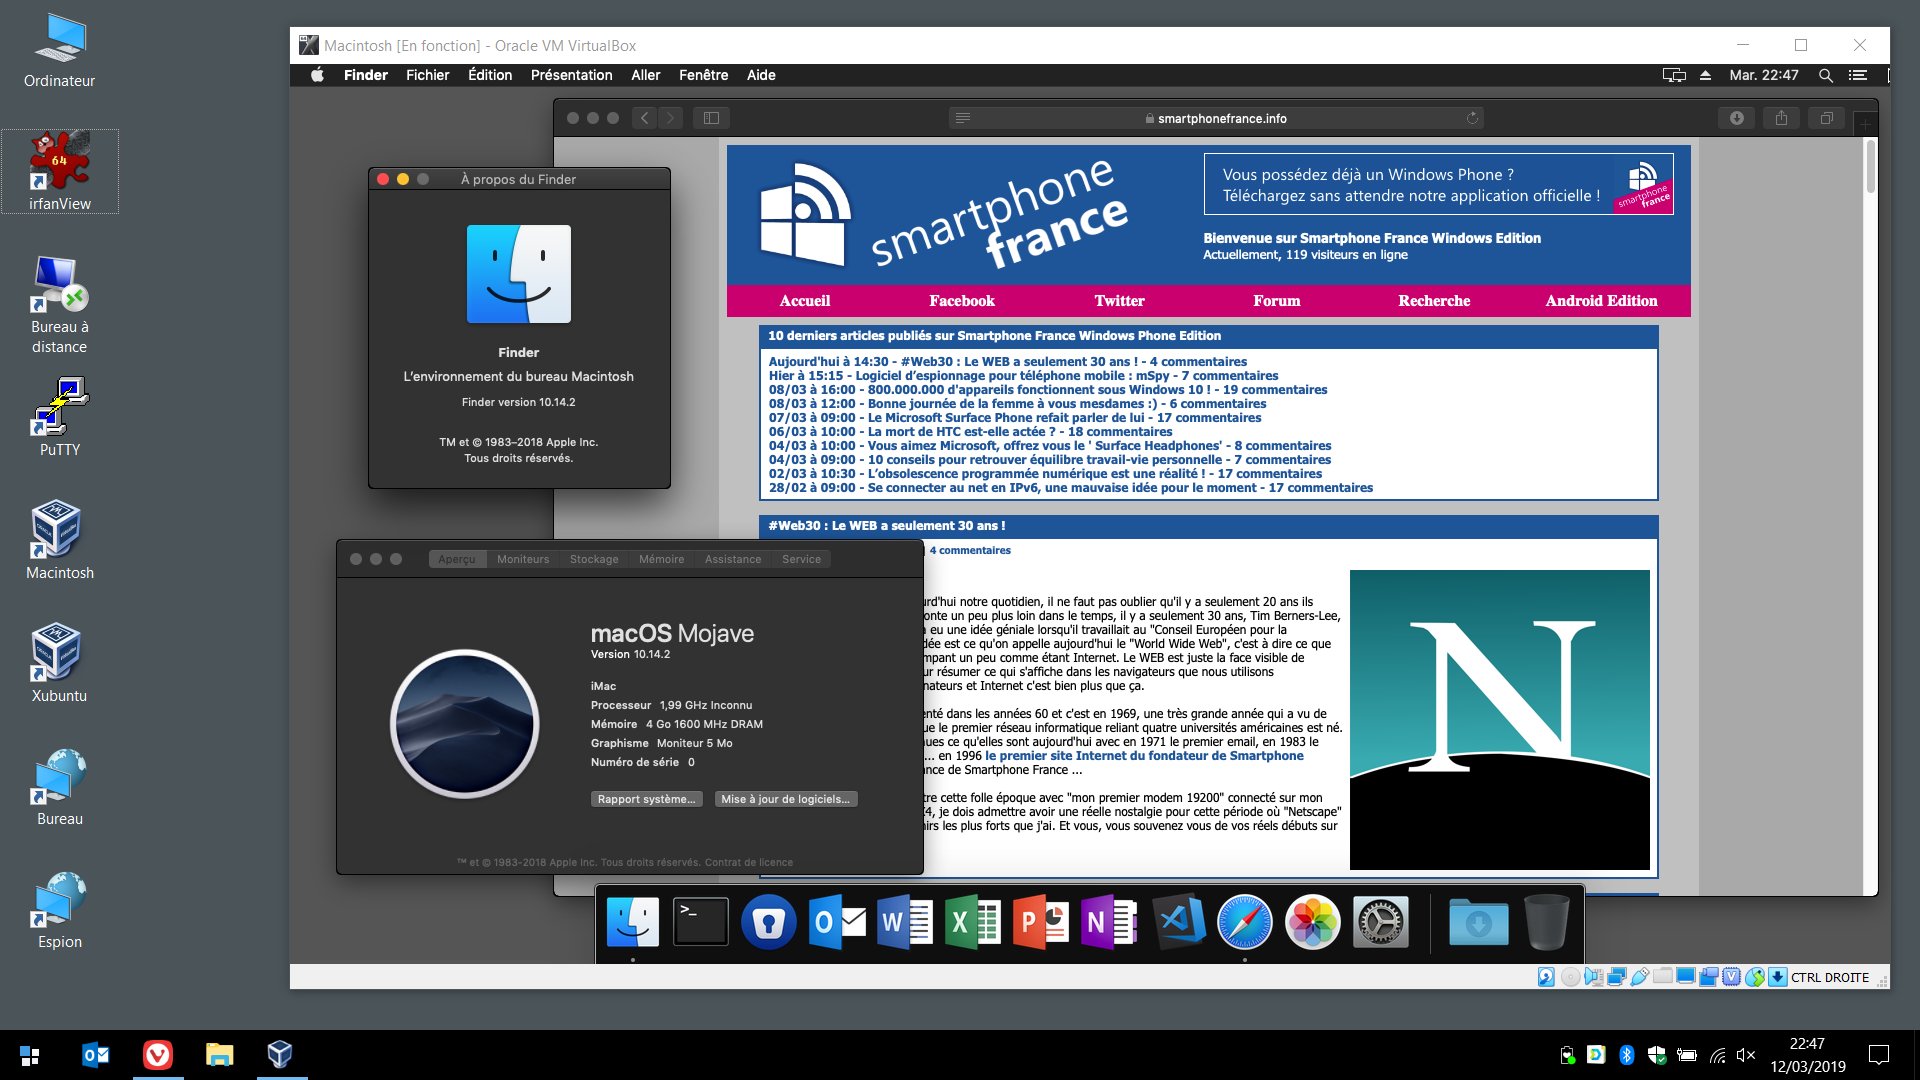Open the '4 commentaires' link under Web30
1920x1080 pixels.
coord(969,550)
